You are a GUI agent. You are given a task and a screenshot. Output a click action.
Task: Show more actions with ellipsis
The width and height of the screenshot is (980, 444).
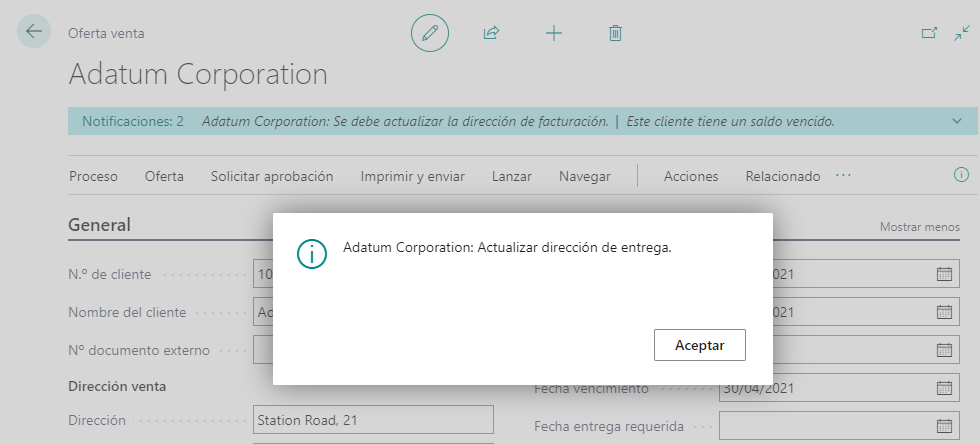[843, 176]
